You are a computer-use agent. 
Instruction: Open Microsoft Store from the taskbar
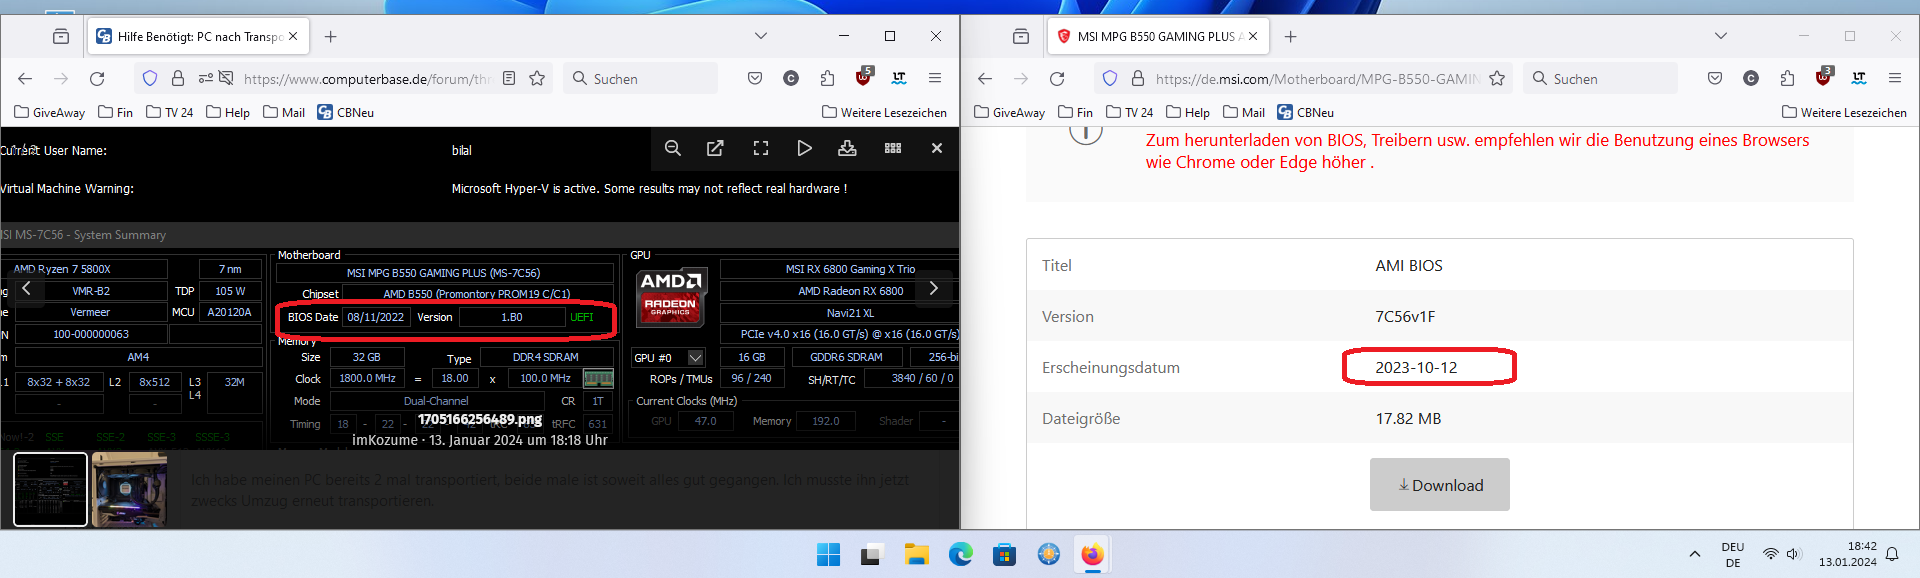coord(1005,555)
